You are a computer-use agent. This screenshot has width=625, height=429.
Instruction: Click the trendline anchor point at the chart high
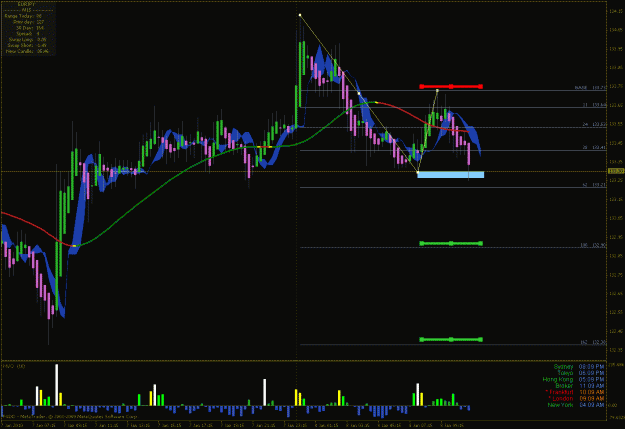coord(300,15)
